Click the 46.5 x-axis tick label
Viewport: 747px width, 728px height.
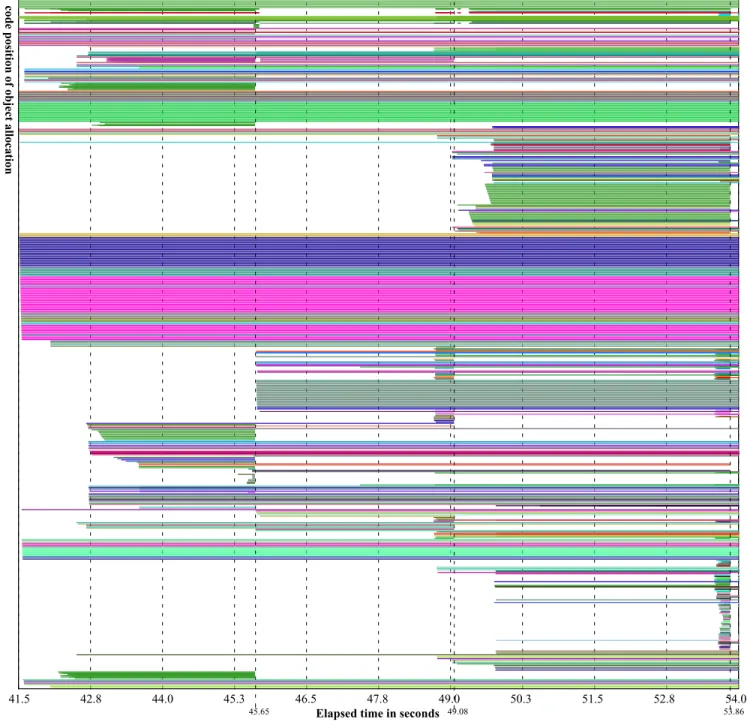[x=306, y=699]
